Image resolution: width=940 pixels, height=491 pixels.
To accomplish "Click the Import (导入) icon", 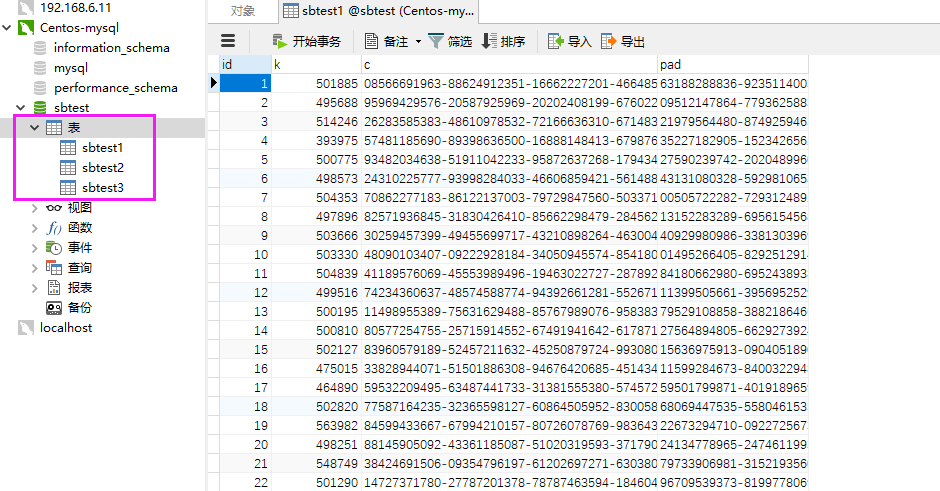I will 556,41.
